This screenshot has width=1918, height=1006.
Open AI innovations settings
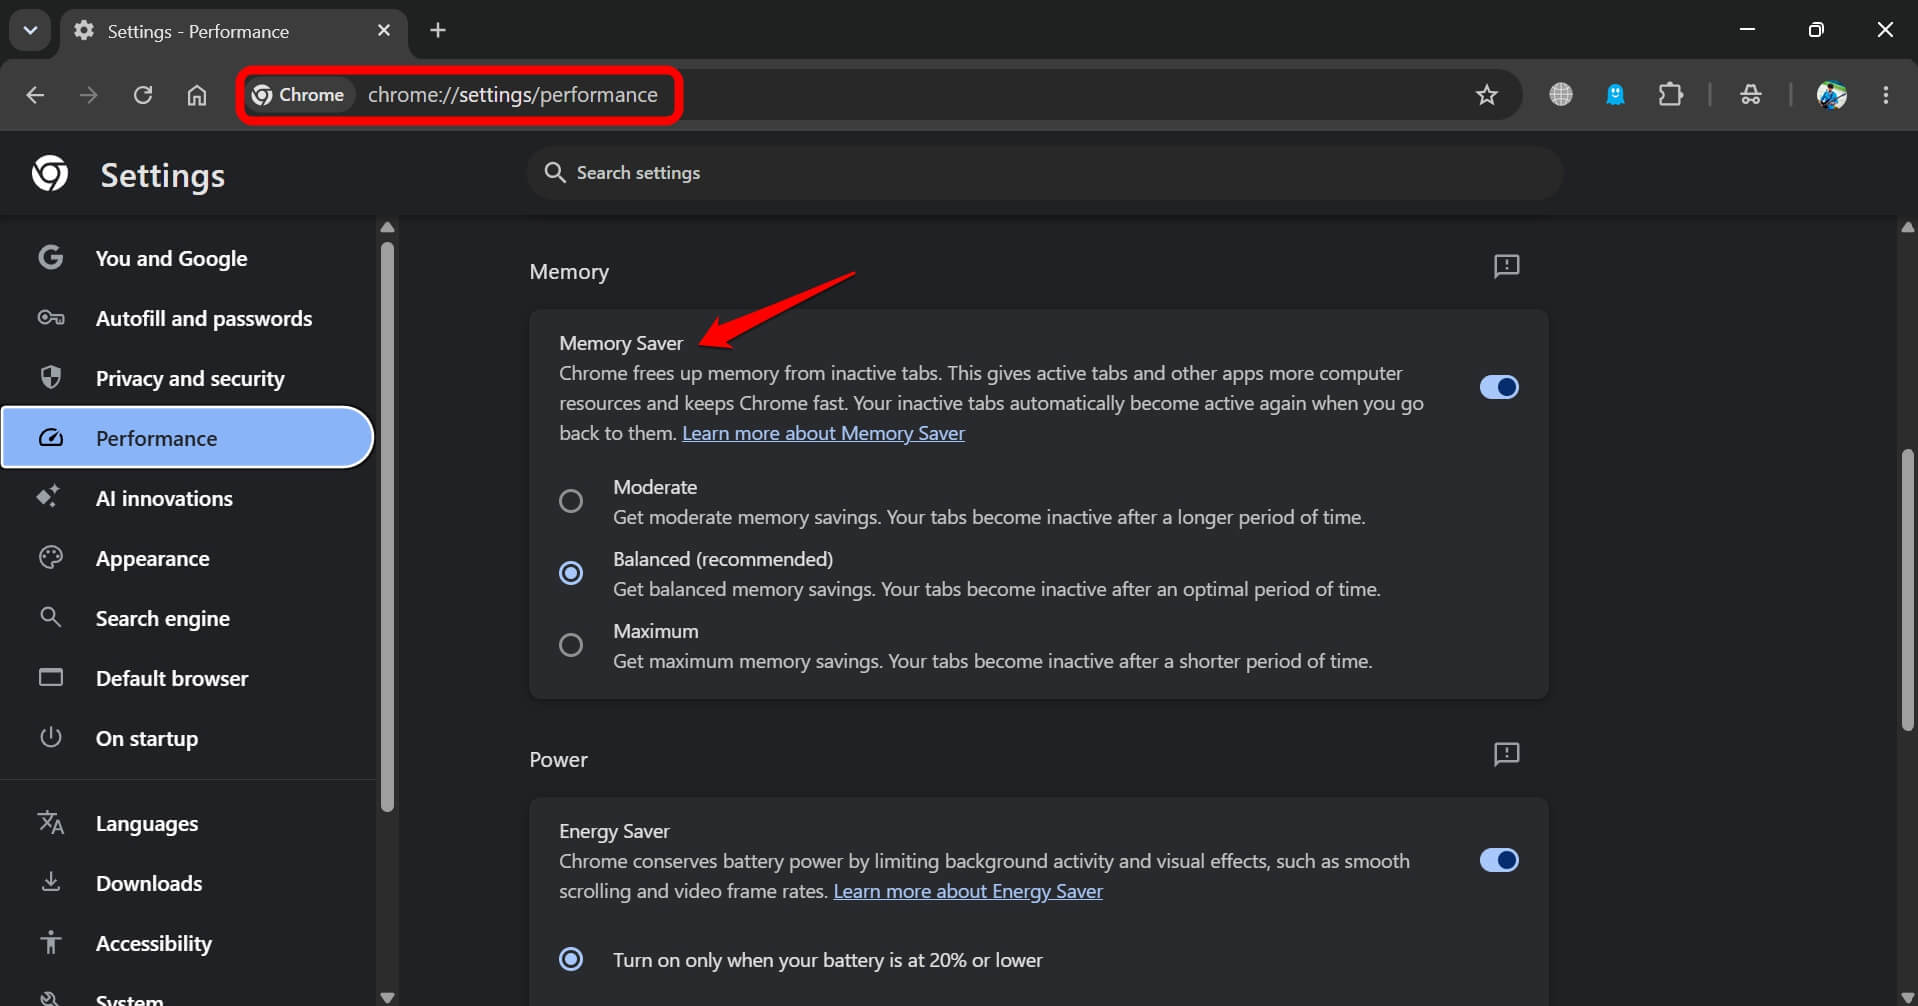tap(188, 498)
